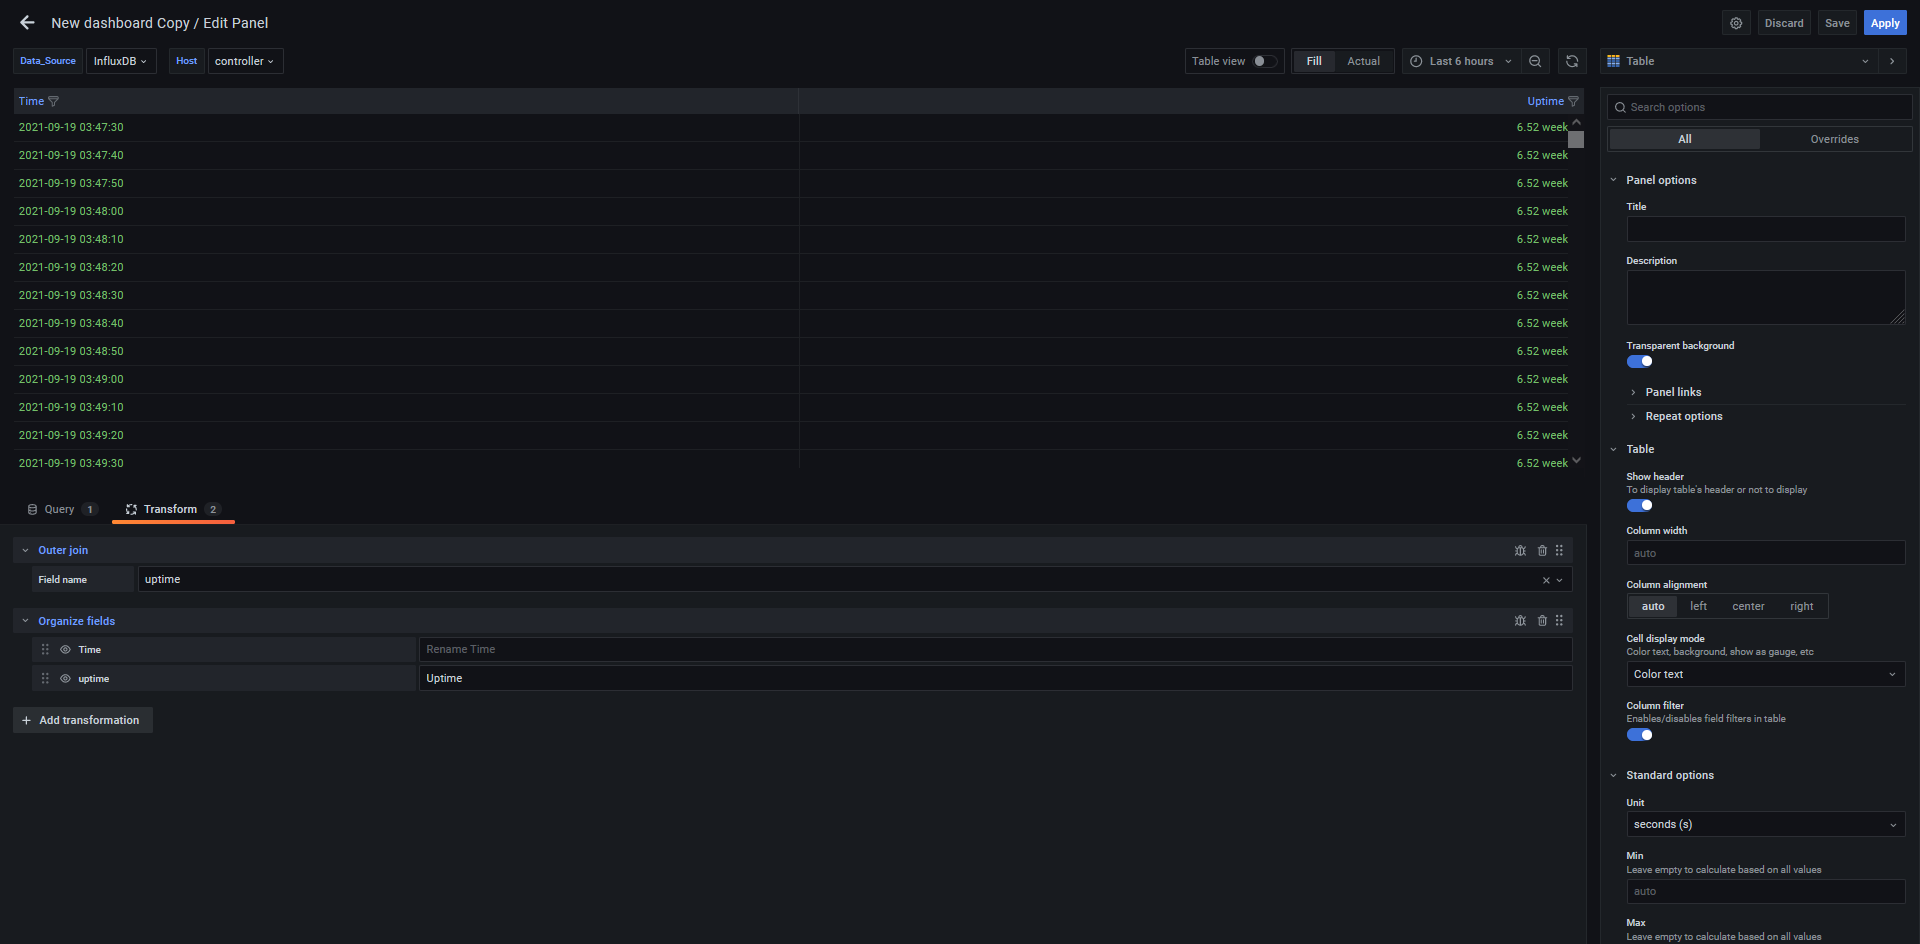Open Cell display mode Color text dropdown
The height and width of the screenshot is (944, 1920).
[x=1765, y=674]
